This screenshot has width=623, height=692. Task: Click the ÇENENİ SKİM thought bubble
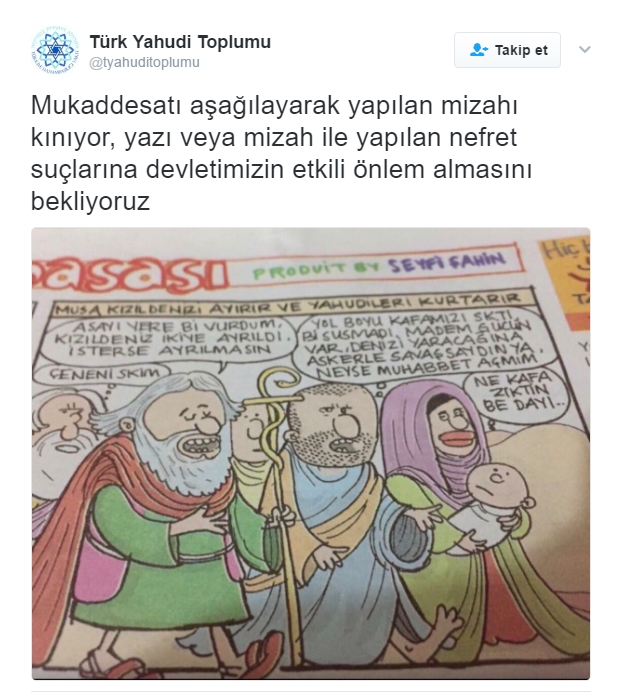[x=103, y=374]
